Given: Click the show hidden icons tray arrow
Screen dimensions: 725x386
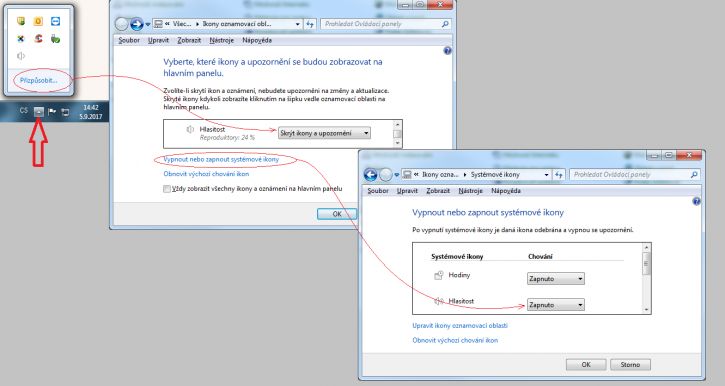Looking at the screenshot, I should (39, 111).
